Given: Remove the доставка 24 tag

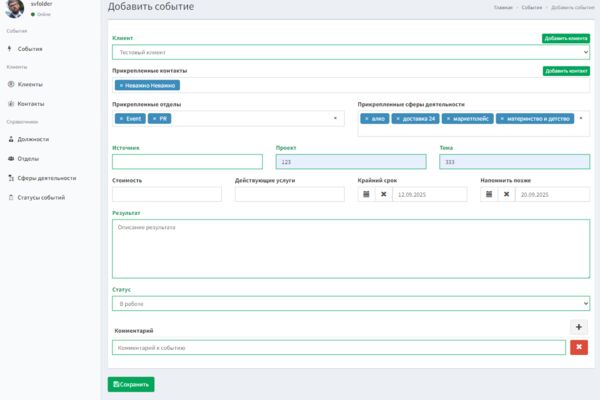Looking at the screenshot, I should point(398,119).
